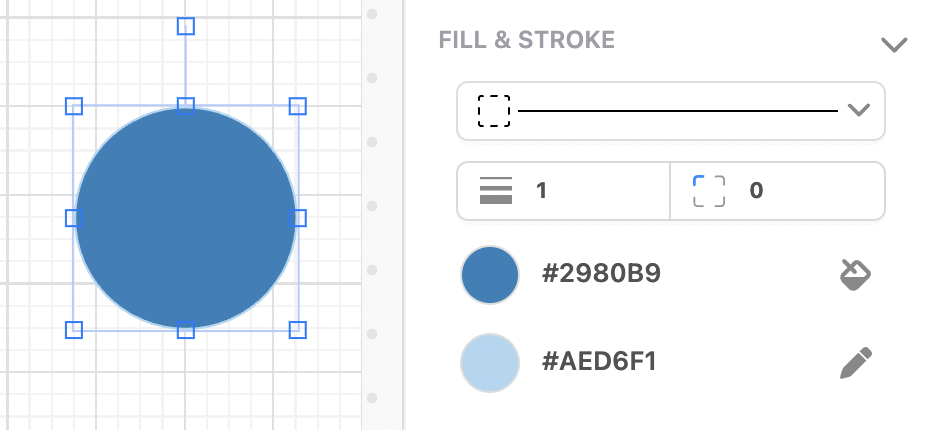Open the light blue stroke color swatch
The width and height of the screenshot is (930, 430).
490,362
